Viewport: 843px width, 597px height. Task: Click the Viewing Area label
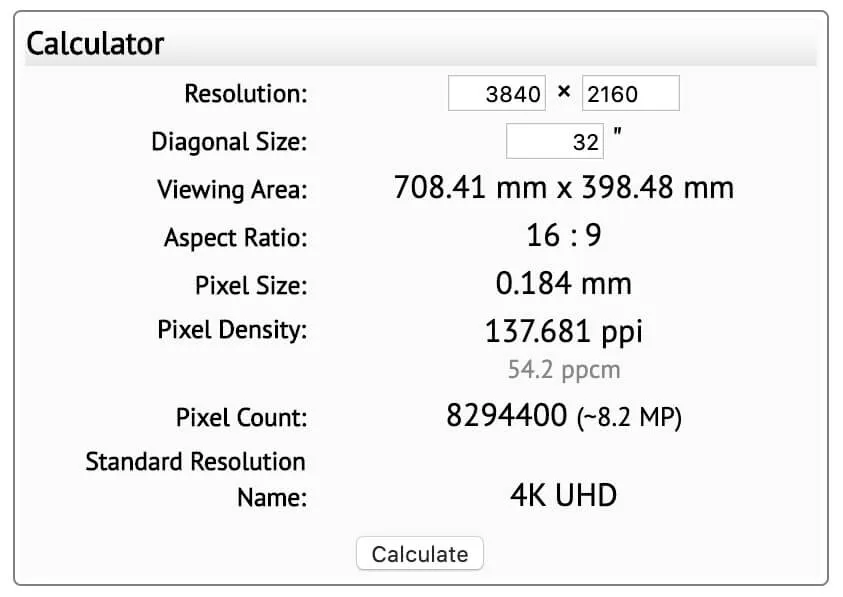[232, 190]
